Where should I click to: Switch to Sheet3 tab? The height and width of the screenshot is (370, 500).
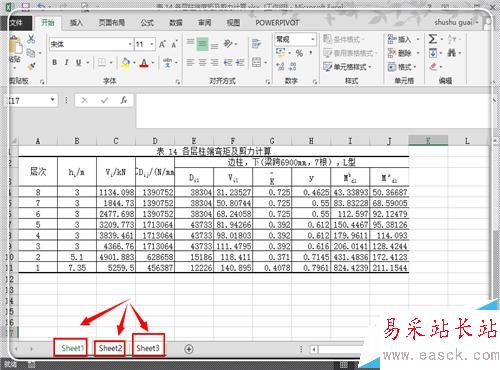148,348
